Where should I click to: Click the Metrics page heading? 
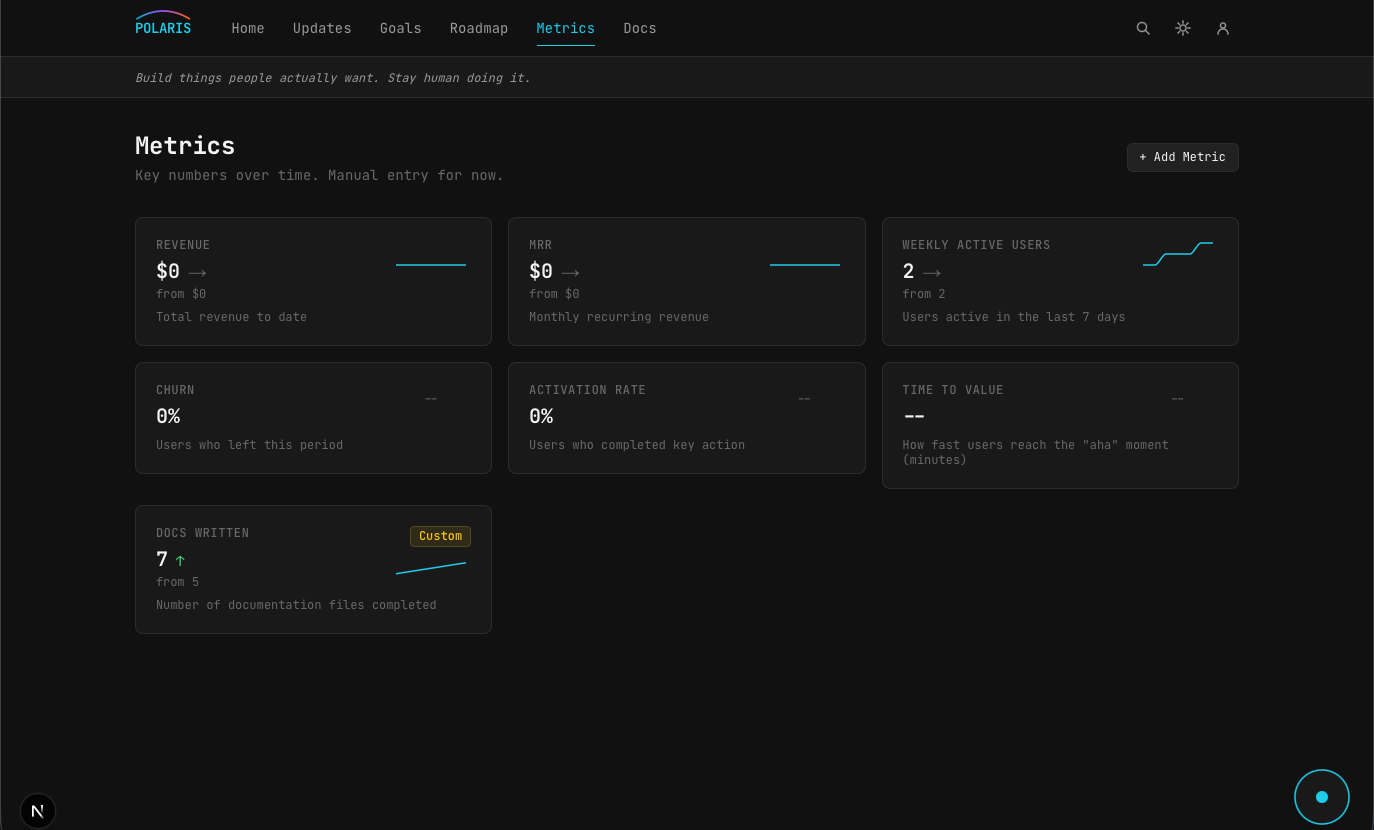pos(185,146)
